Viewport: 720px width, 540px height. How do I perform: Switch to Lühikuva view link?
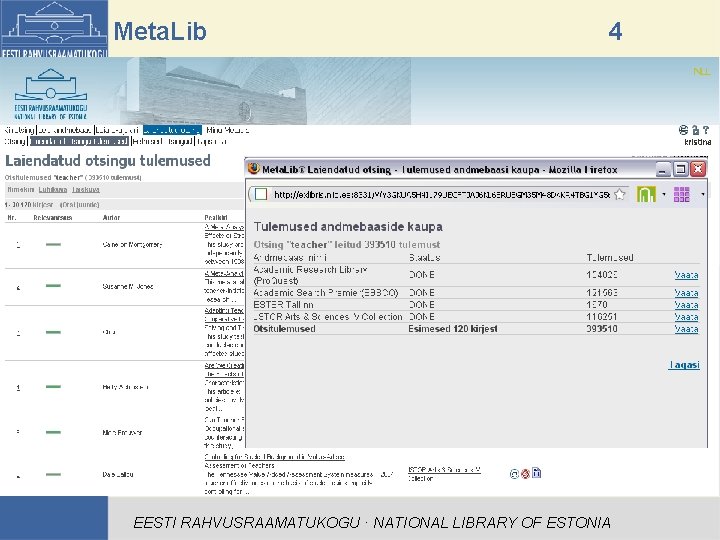53,190
